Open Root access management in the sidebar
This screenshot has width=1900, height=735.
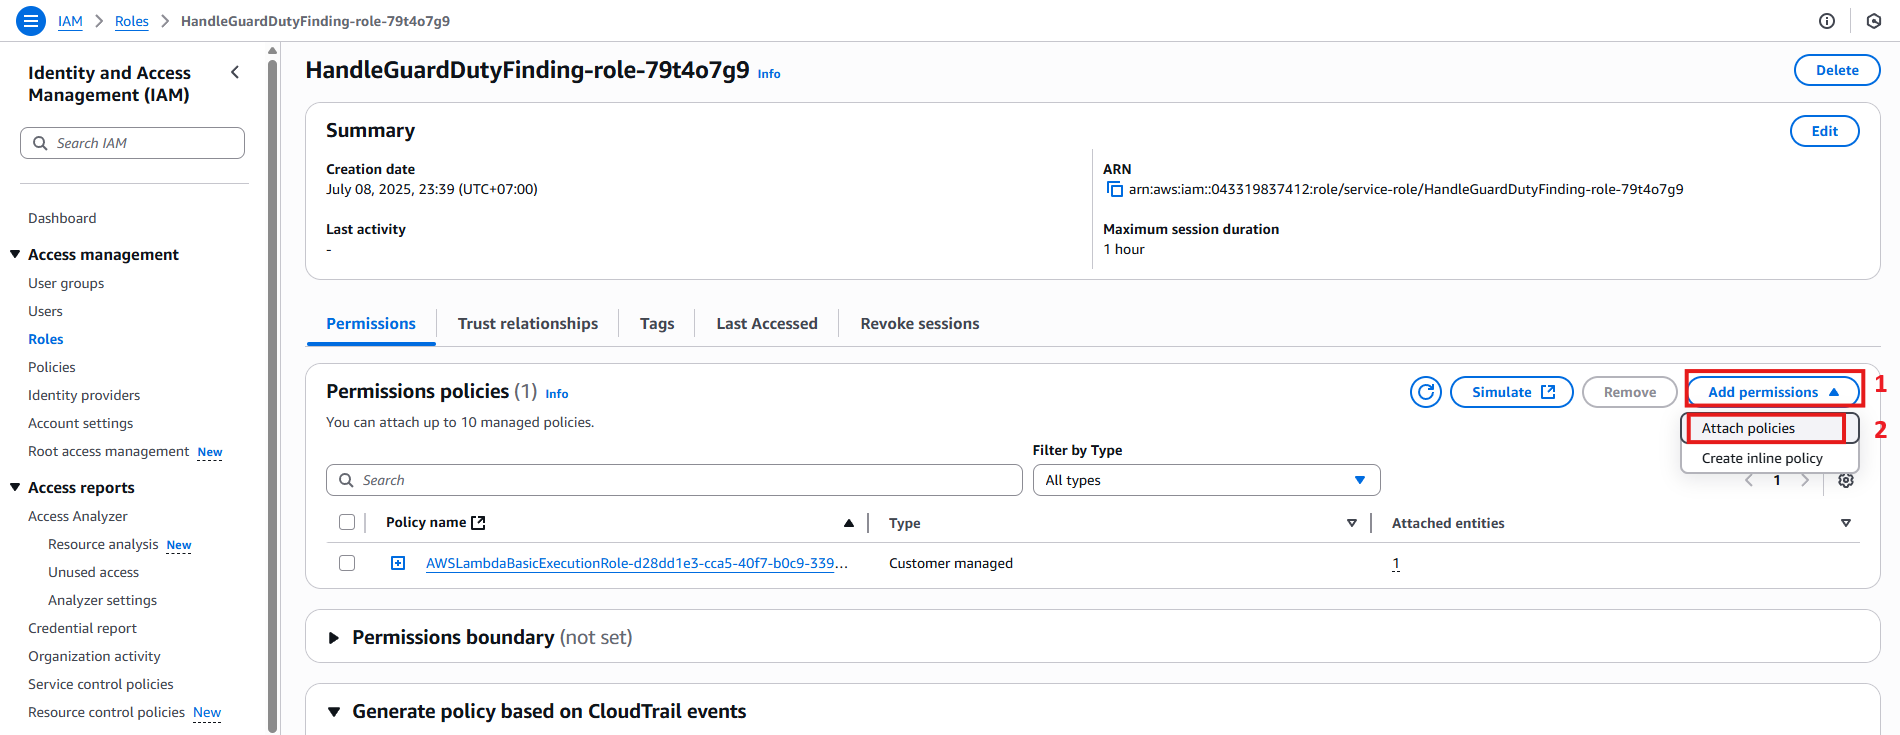[108, 451]
